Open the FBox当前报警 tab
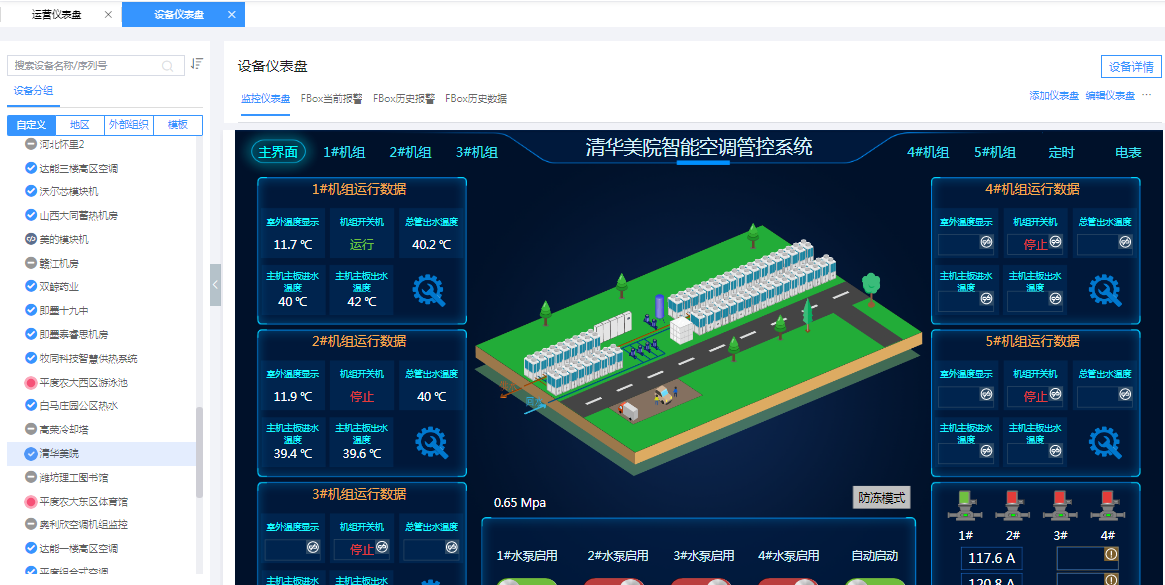The image size is (1165, 585). coord(331,98)
